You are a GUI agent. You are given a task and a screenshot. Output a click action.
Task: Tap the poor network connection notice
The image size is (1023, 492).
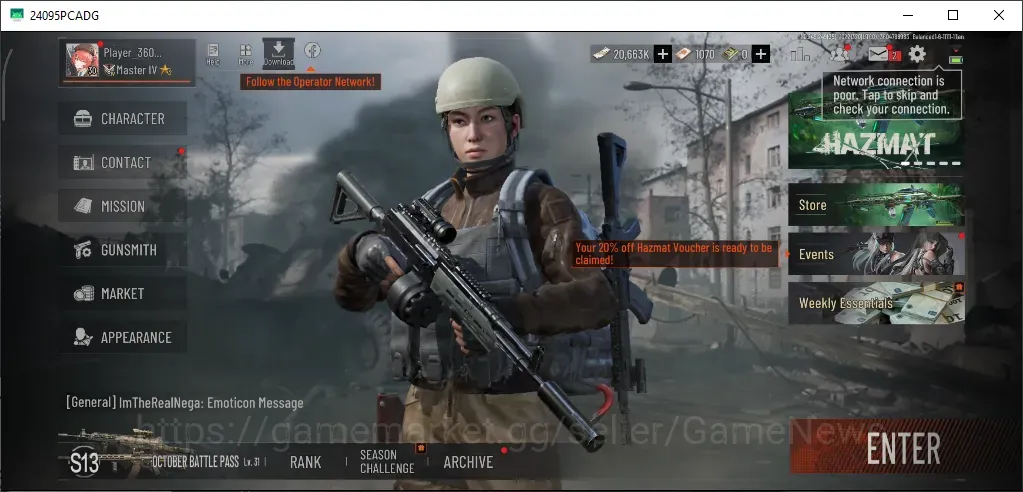(891, 95)
